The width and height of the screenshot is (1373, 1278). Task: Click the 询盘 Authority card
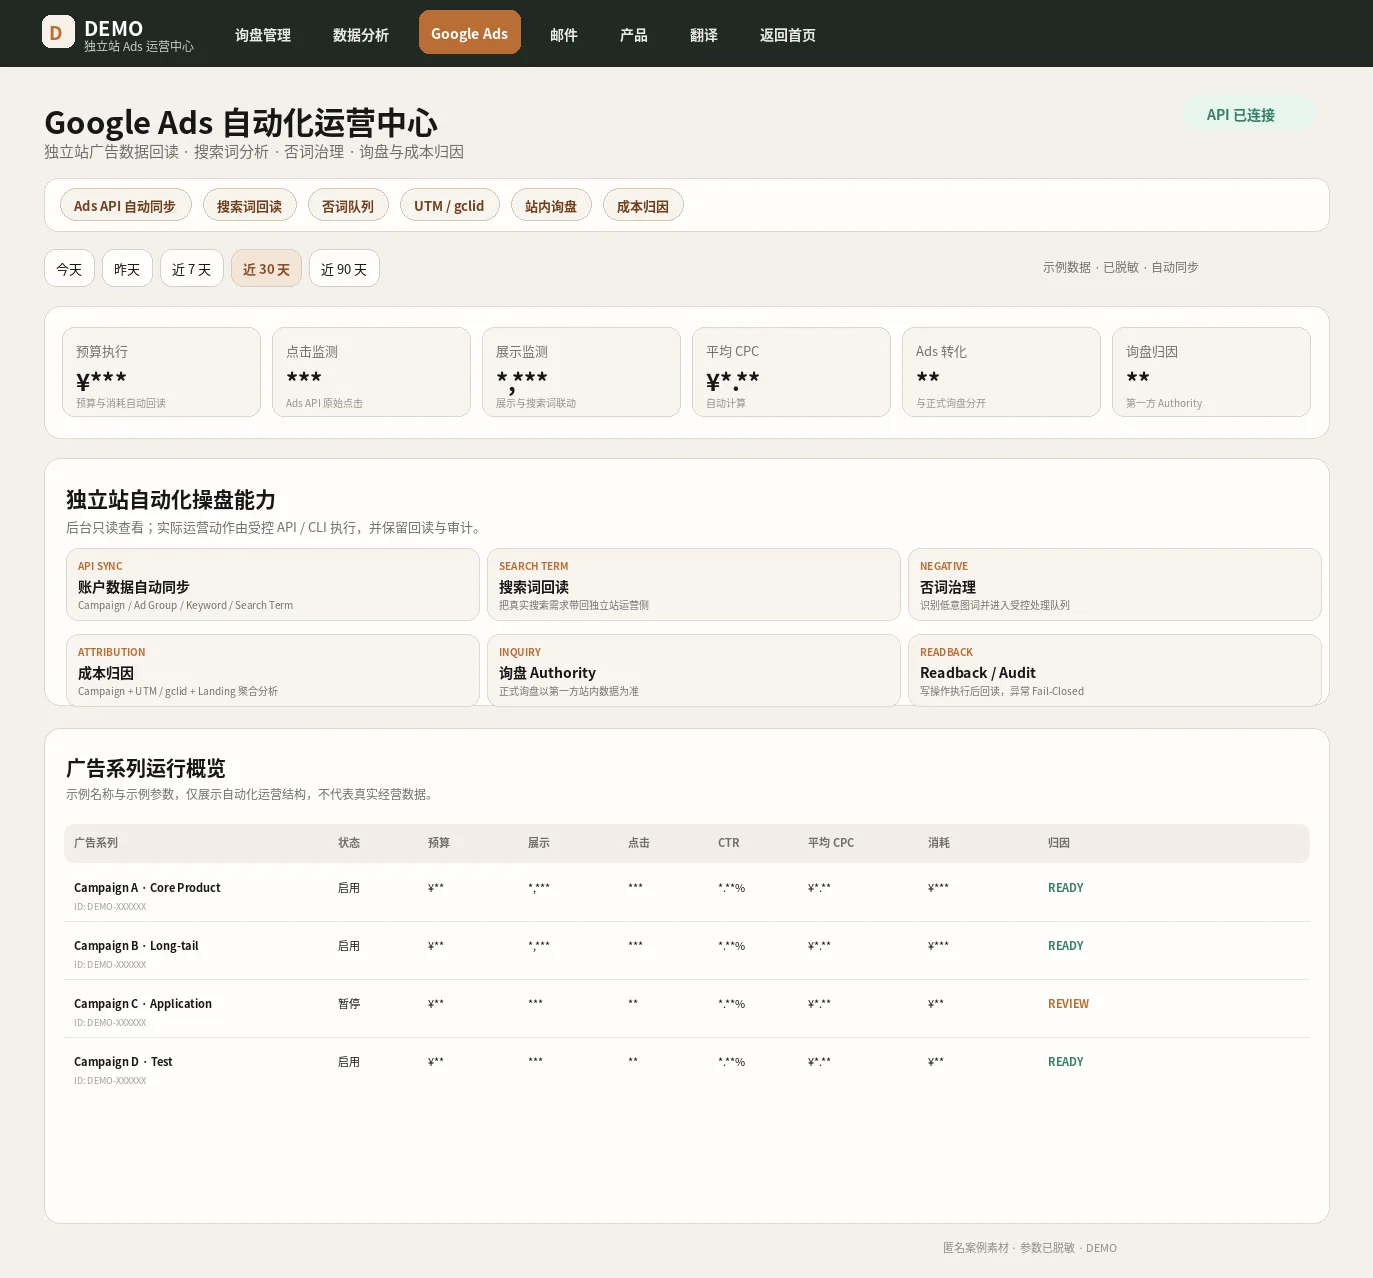click(694, 670)
